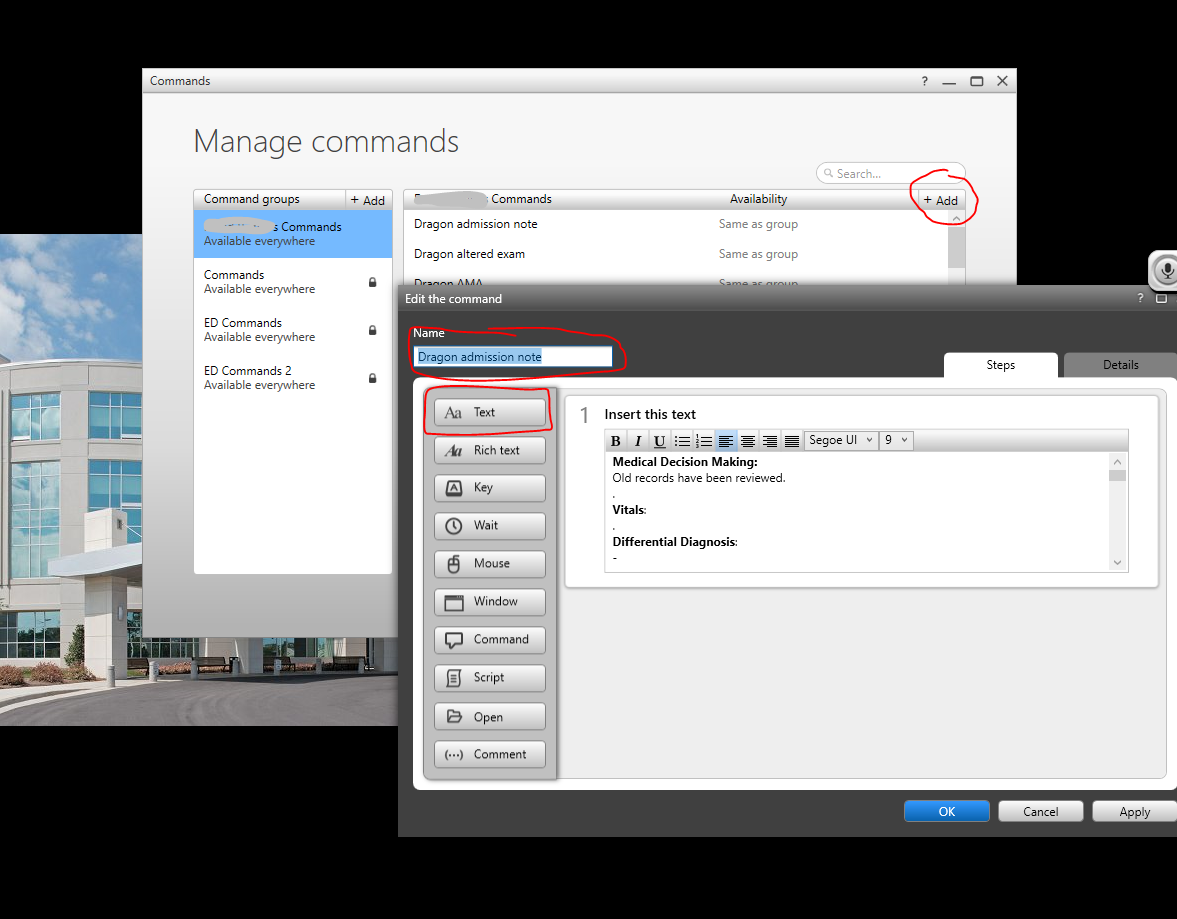Center align the text
Viewport: 1177px width, 919px height.
click(x=748, y=441)
